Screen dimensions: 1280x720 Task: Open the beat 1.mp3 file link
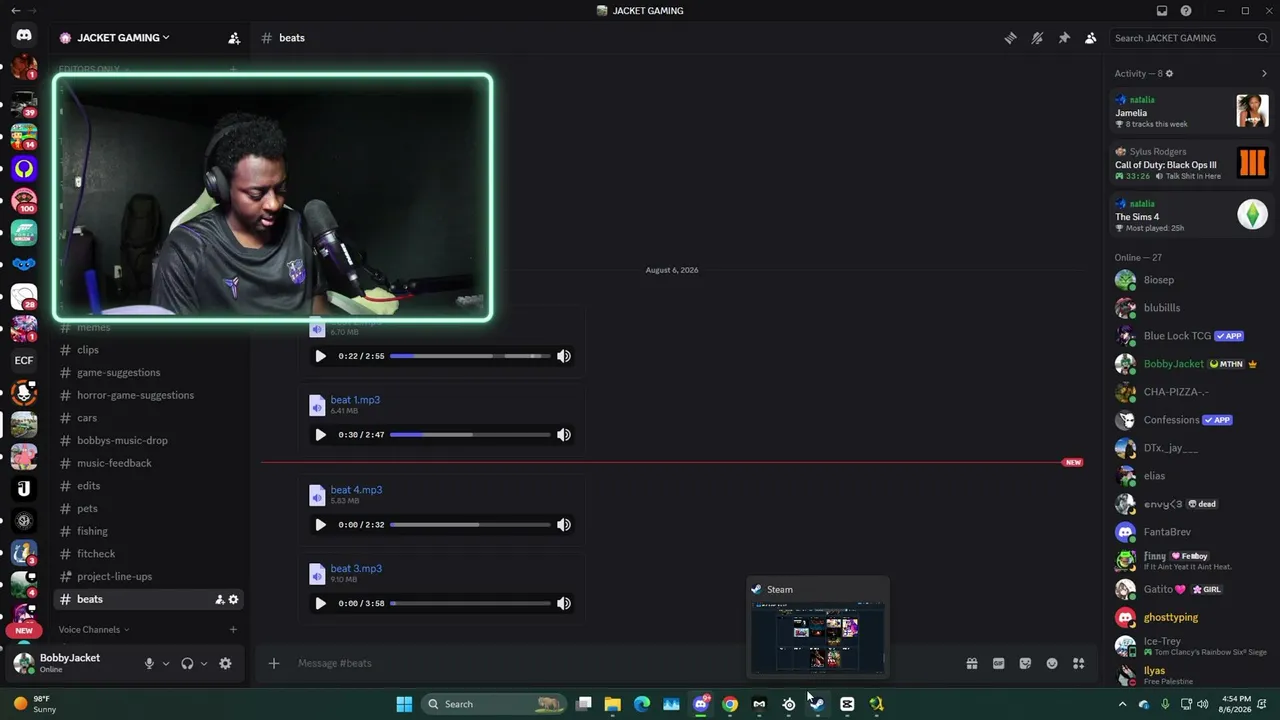355,400
